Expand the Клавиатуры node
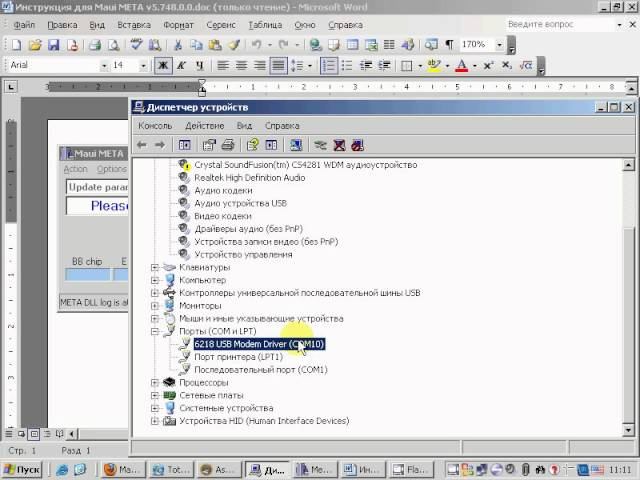This screenshot has height=480, width=640. [x=154, y=267]
